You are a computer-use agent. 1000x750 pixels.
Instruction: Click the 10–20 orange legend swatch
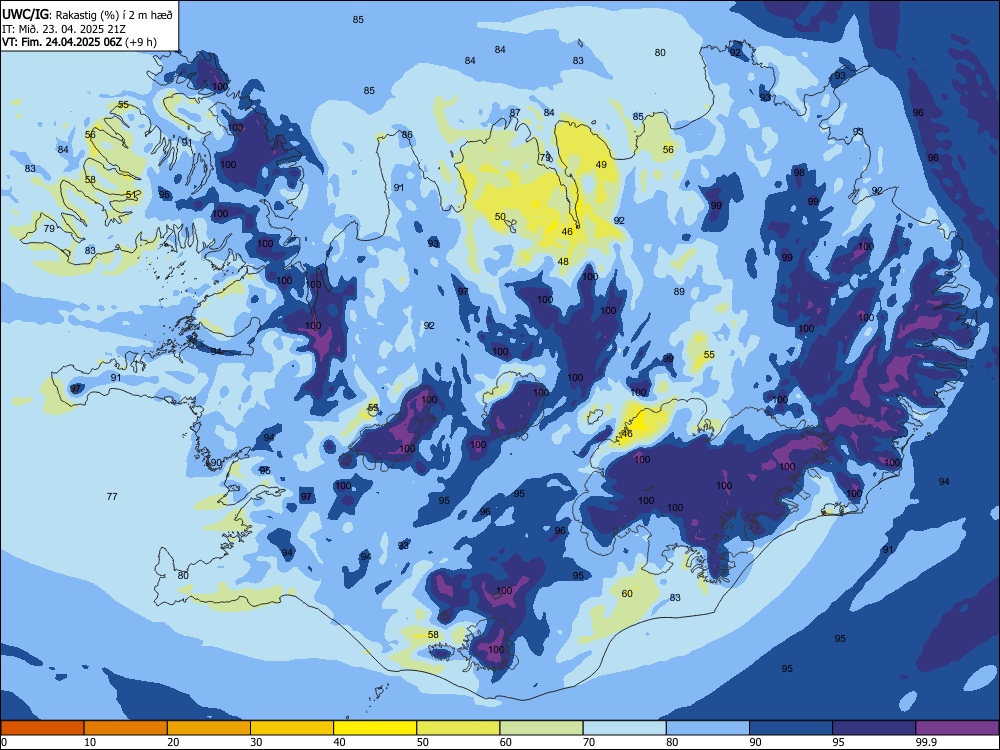tap(126, 728)
